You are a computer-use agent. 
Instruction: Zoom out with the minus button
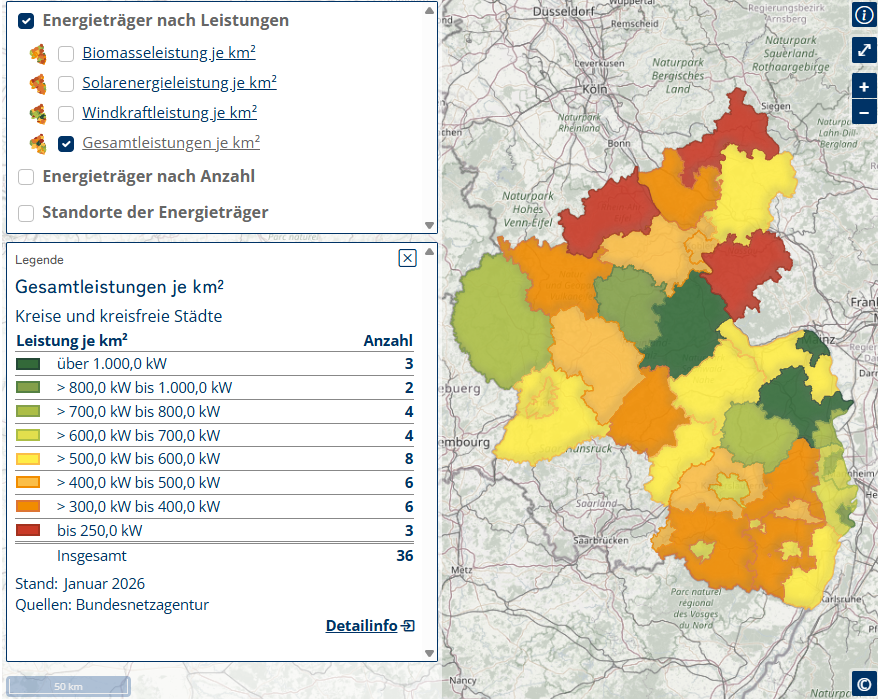(x=863, y=112)
